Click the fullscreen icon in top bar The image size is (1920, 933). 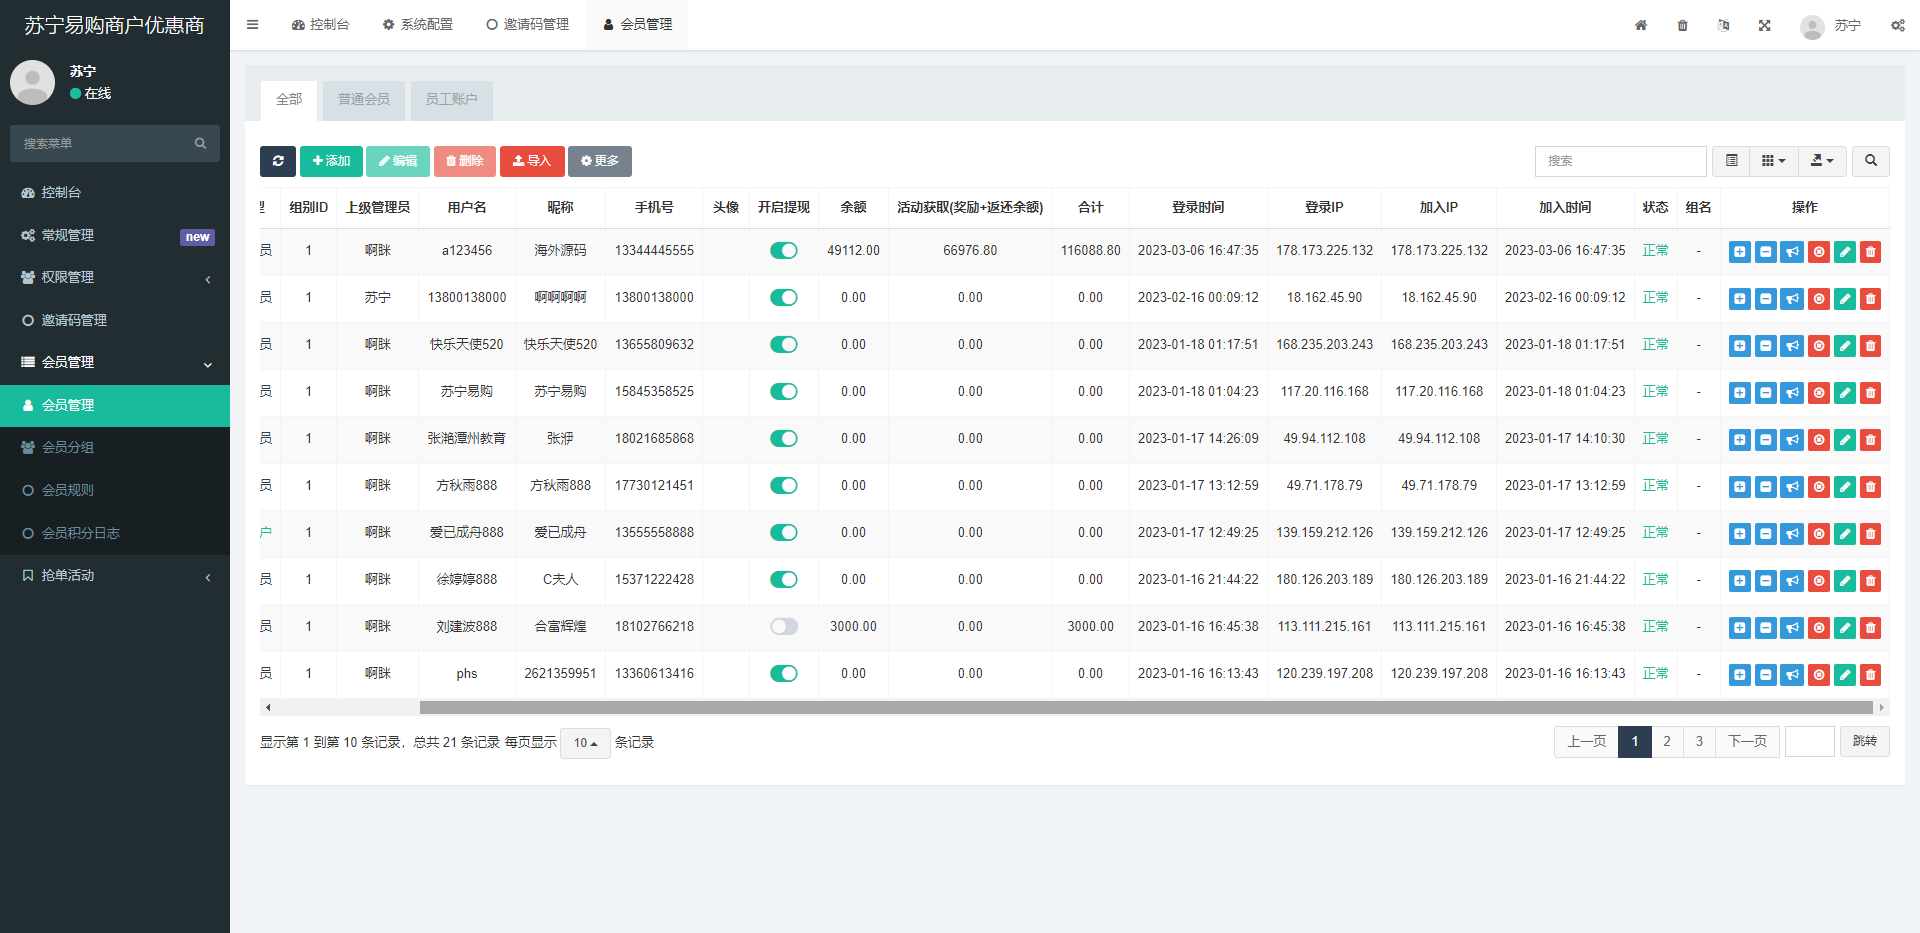click(x=1764, y=26)
